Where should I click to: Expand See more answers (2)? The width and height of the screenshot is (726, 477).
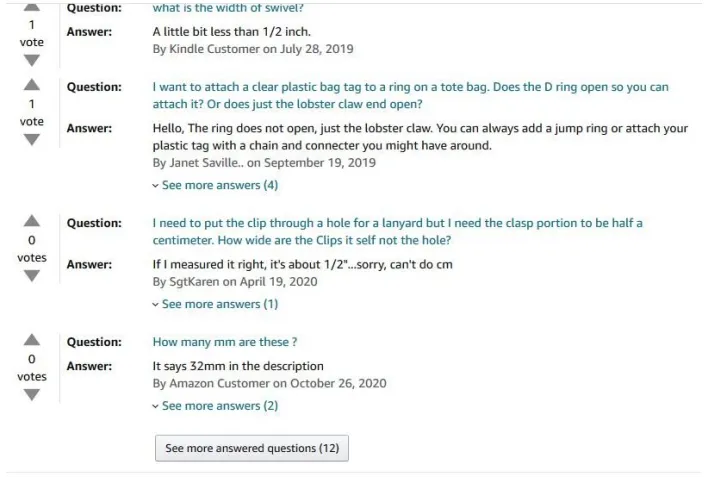215,406
